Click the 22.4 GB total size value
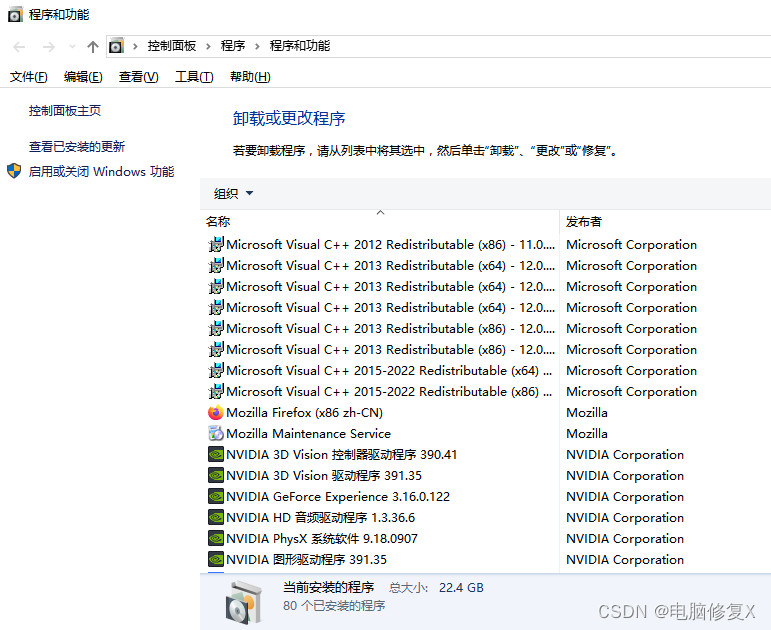771x630 pixels. coord(461,588)
